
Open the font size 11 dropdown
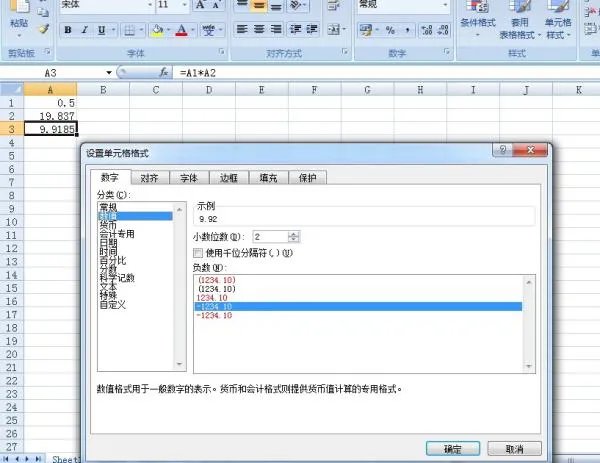coord(184,5)
